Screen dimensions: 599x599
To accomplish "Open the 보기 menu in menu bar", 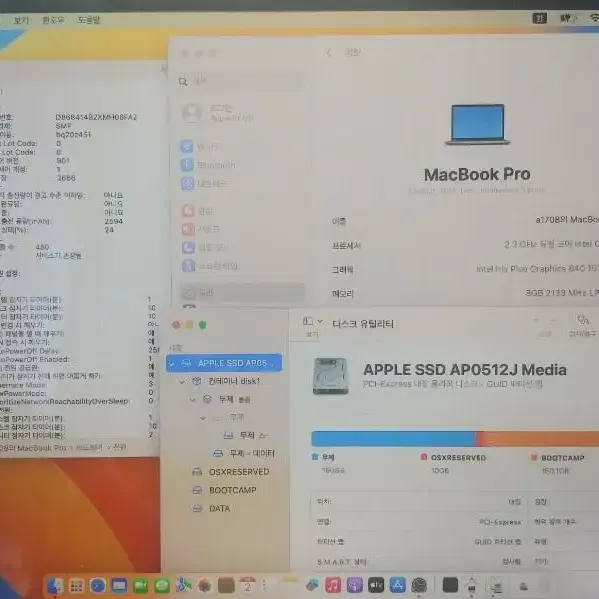I will [x=21, y=19].
